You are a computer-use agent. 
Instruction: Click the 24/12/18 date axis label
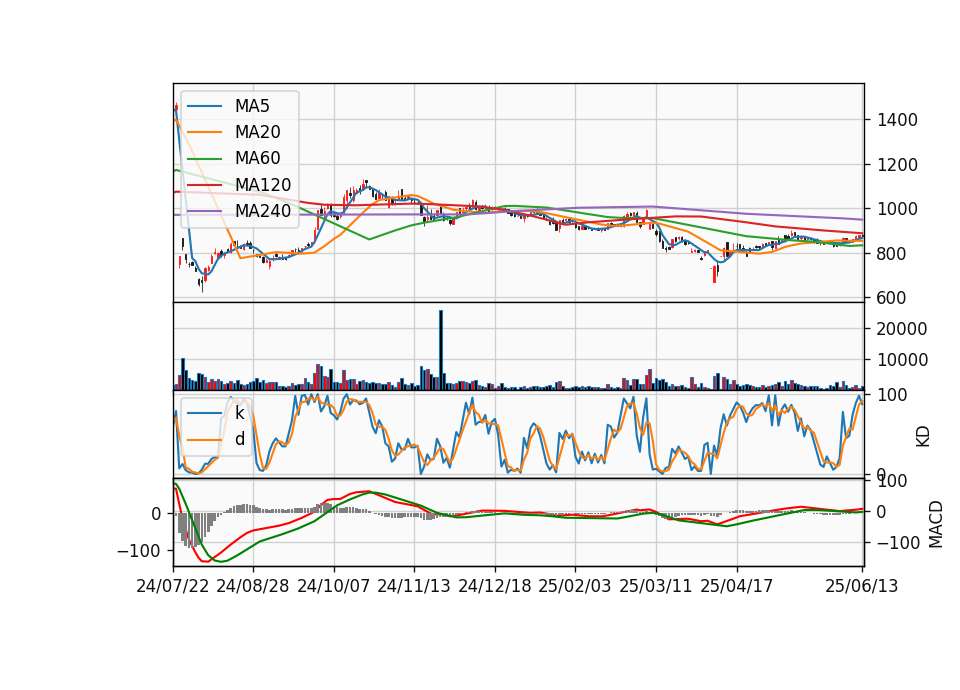495,586
